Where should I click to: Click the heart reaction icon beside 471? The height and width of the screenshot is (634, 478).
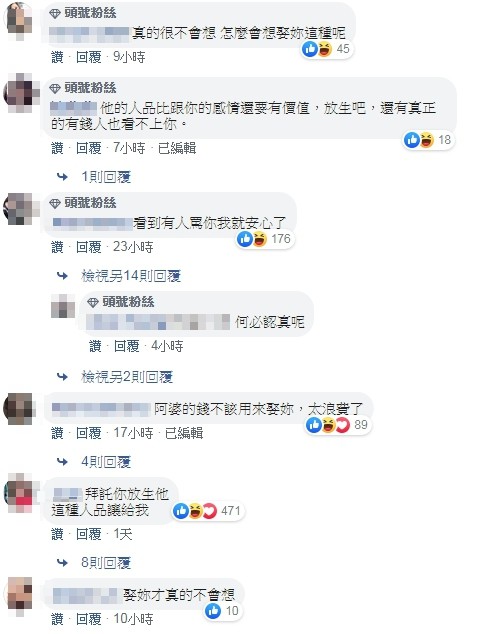click(x=209, y=511)
